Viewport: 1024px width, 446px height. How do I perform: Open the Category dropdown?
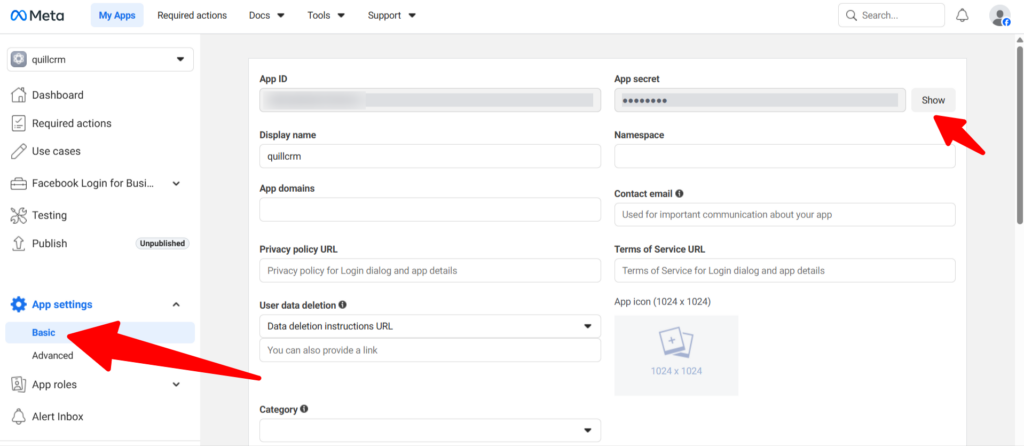(x=429, y=430)
